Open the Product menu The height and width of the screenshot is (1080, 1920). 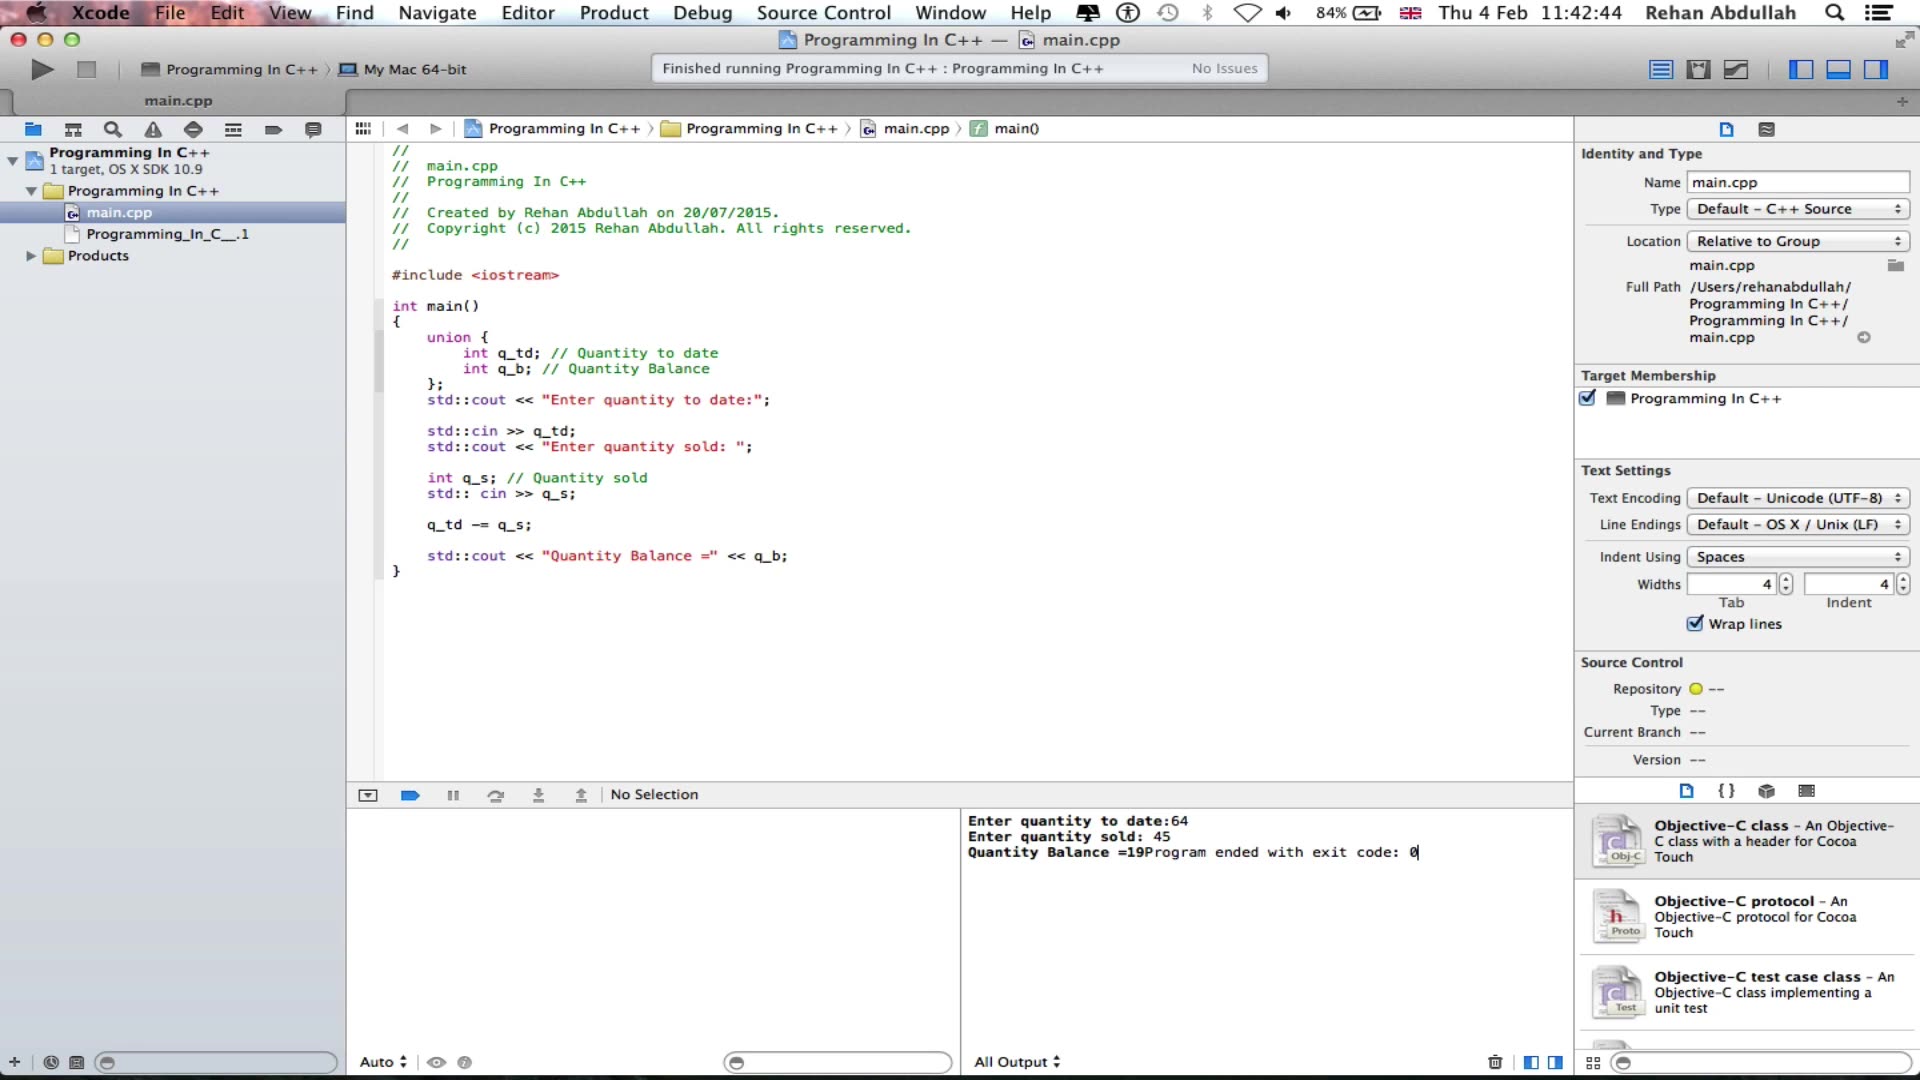pos(614,13)
